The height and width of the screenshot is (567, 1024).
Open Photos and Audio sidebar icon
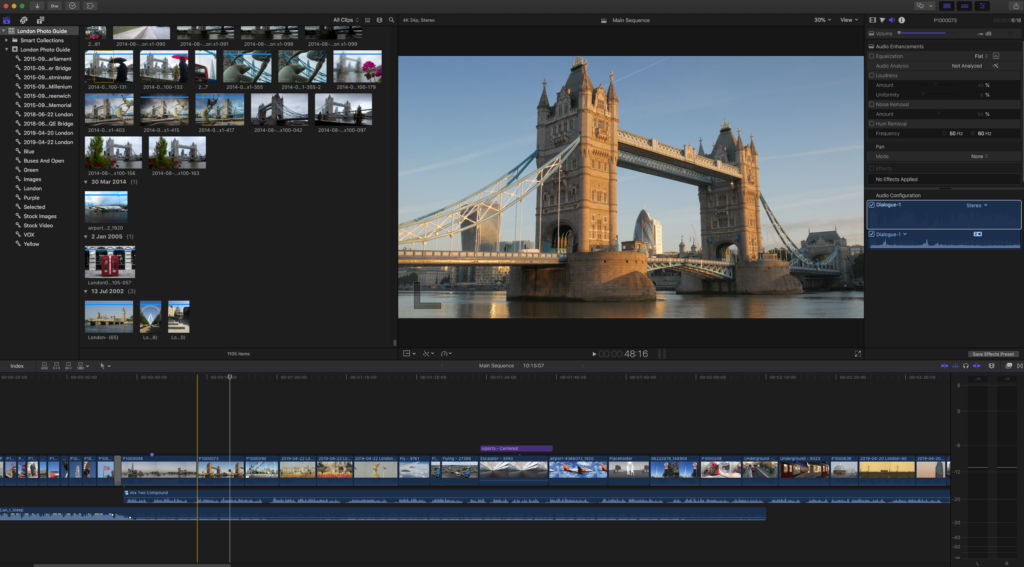[x=24, y=20]
